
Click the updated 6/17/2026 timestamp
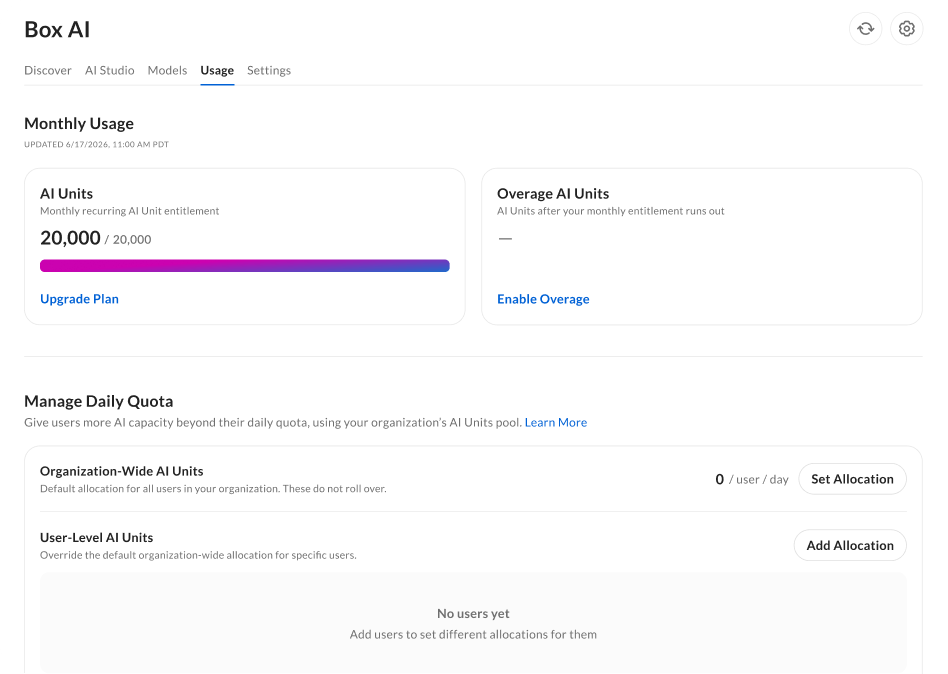pos(97,144)
